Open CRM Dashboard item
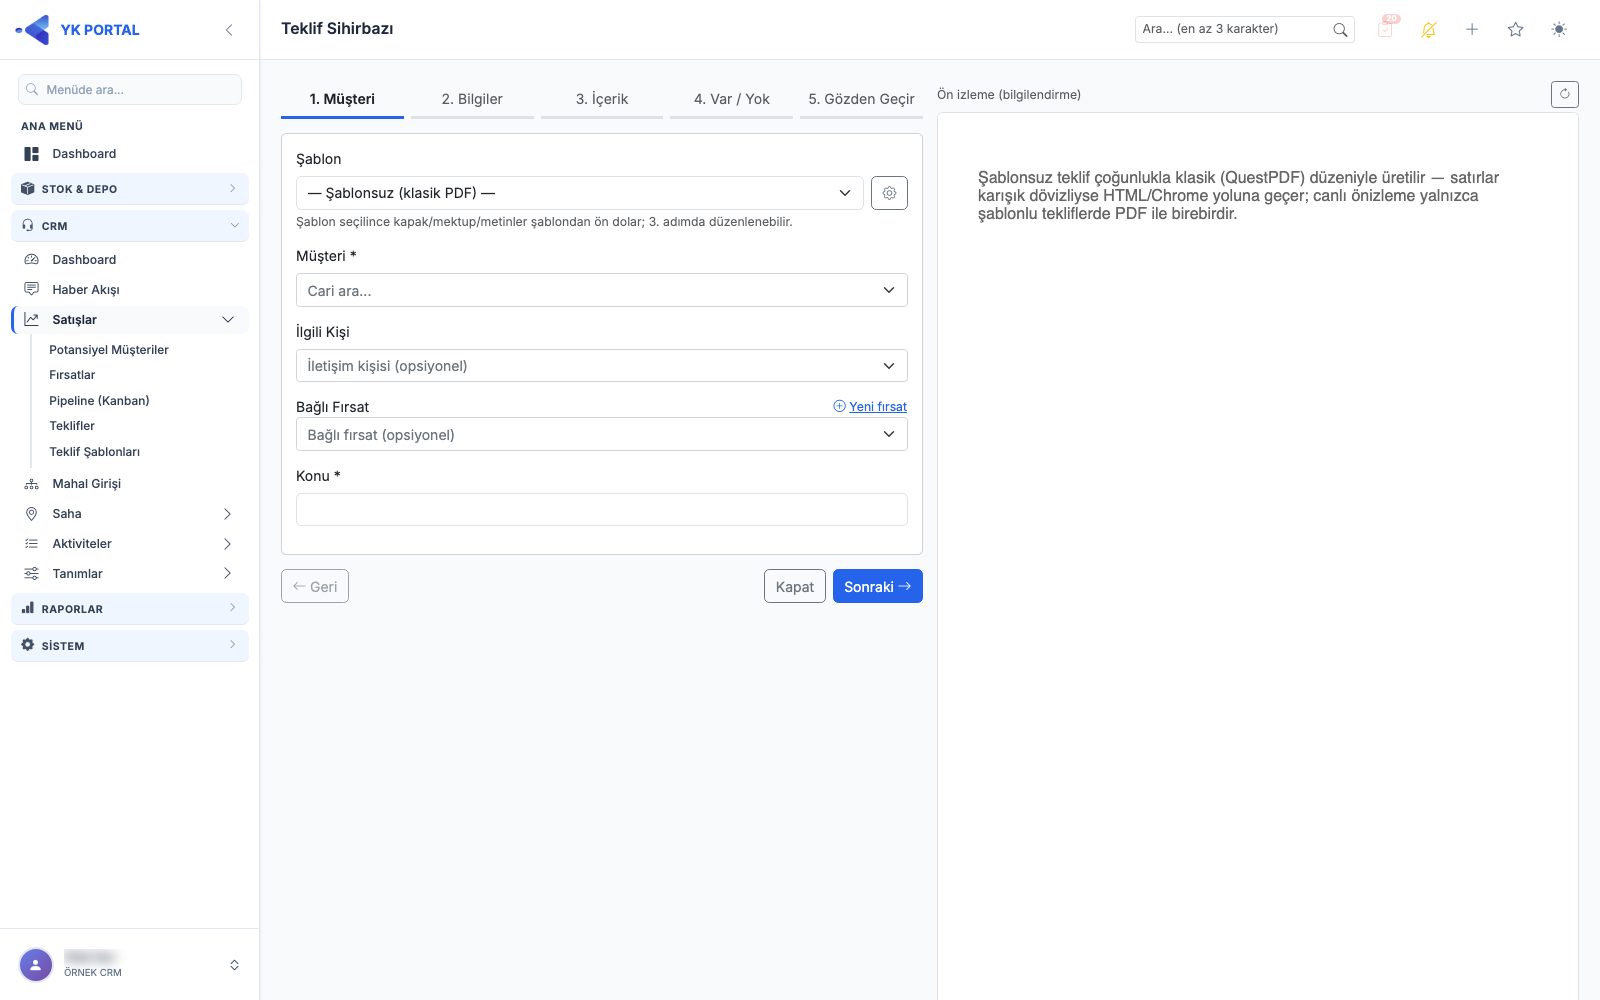The width and height of the screenshot is (1600, 1000). 130,260
